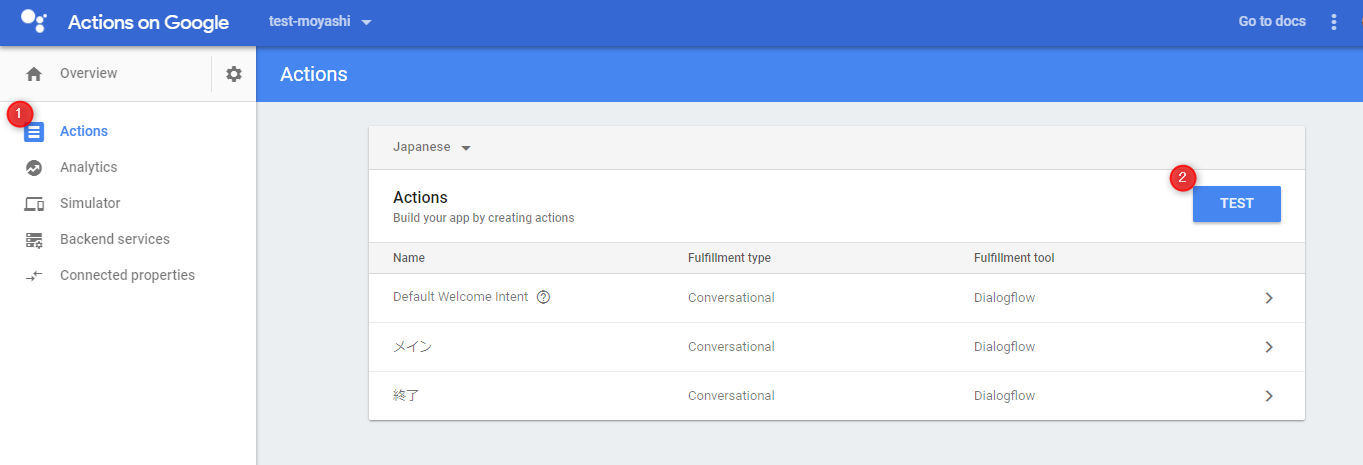This screenshot has width=1363, height=465.
Task: Open the settings gear icon
Action: 234,74
